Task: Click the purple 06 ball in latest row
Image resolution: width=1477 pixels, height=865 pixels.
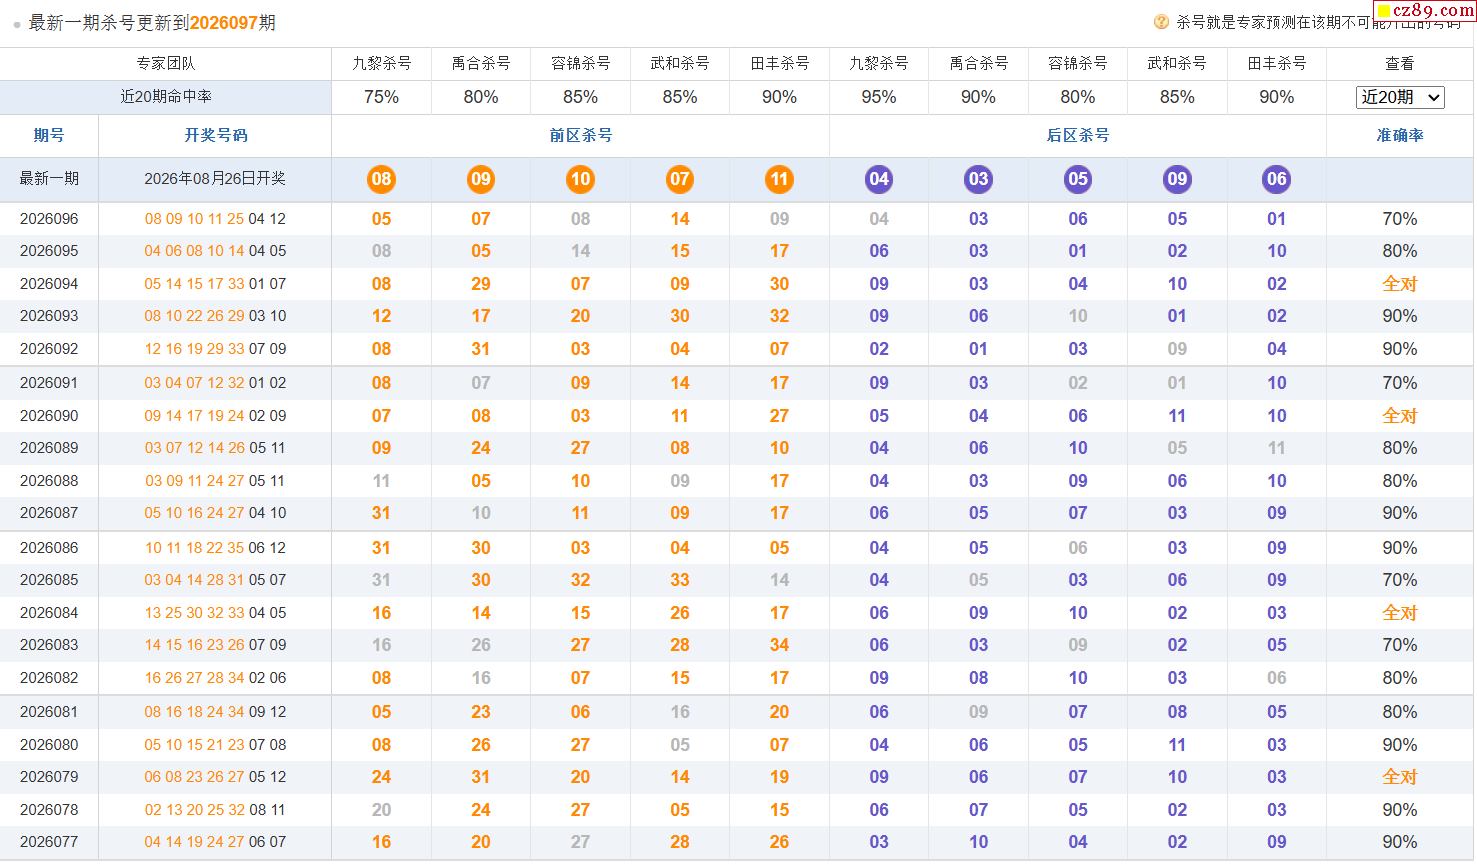Action: tap(1277, 179)
